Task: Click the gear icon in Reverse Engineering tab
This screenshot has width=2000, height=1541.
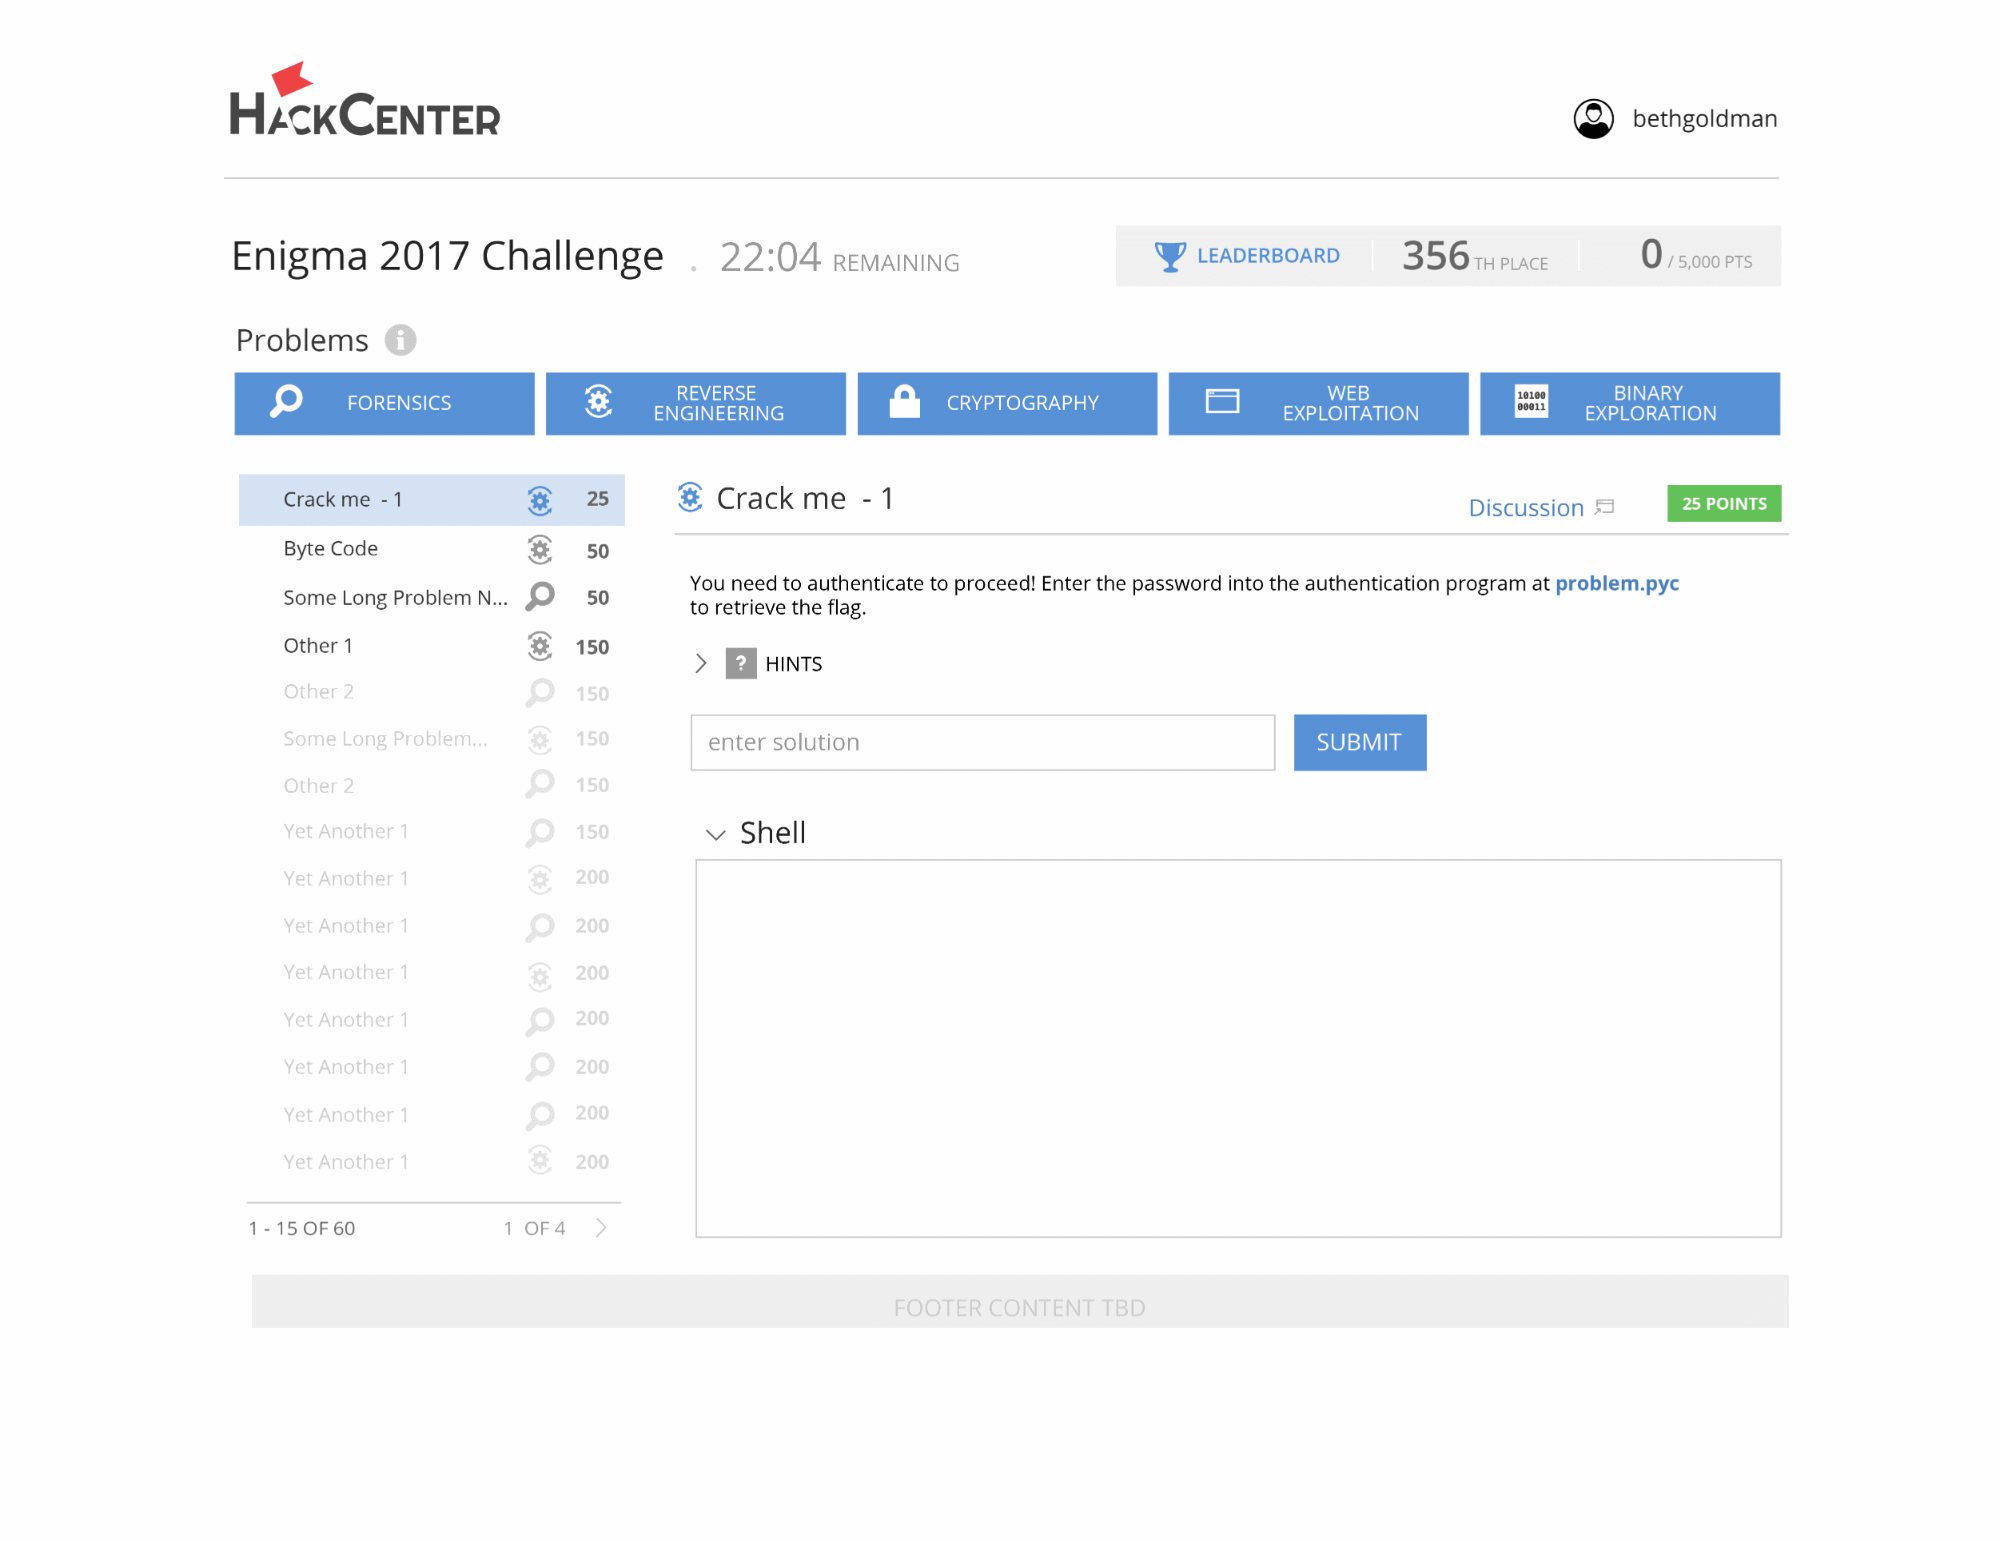Action: (x=598, y=402)
